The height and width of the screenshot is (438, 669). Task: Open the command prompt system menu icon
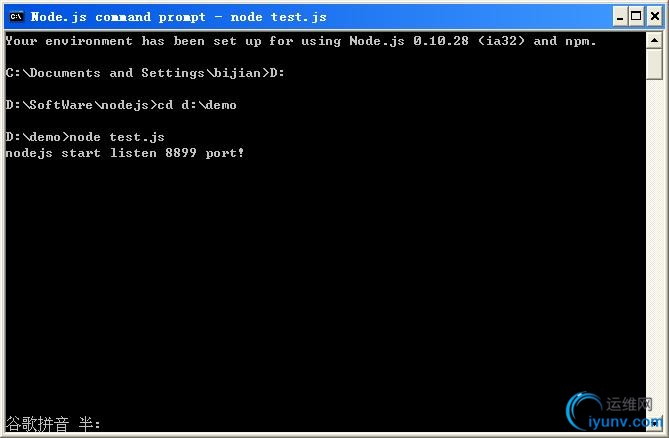pos(16,17)
